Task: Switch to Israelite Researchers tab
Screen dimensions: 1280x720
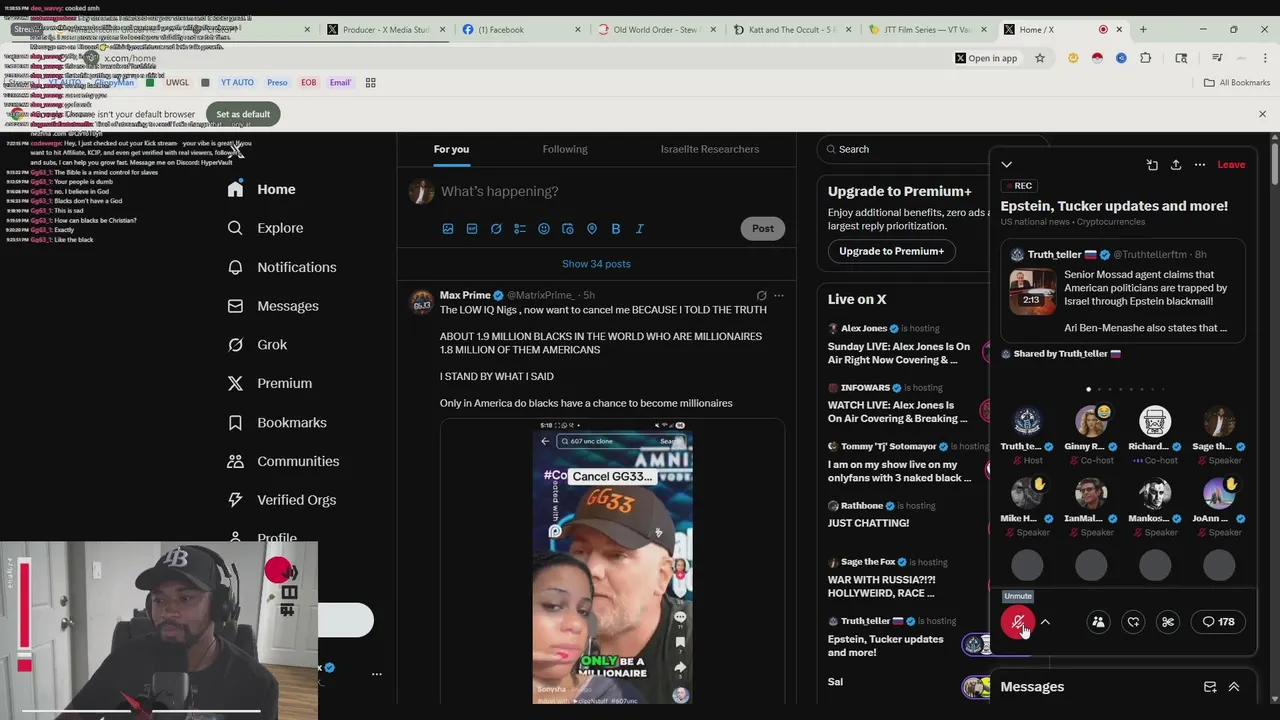Action: point(710,149)
